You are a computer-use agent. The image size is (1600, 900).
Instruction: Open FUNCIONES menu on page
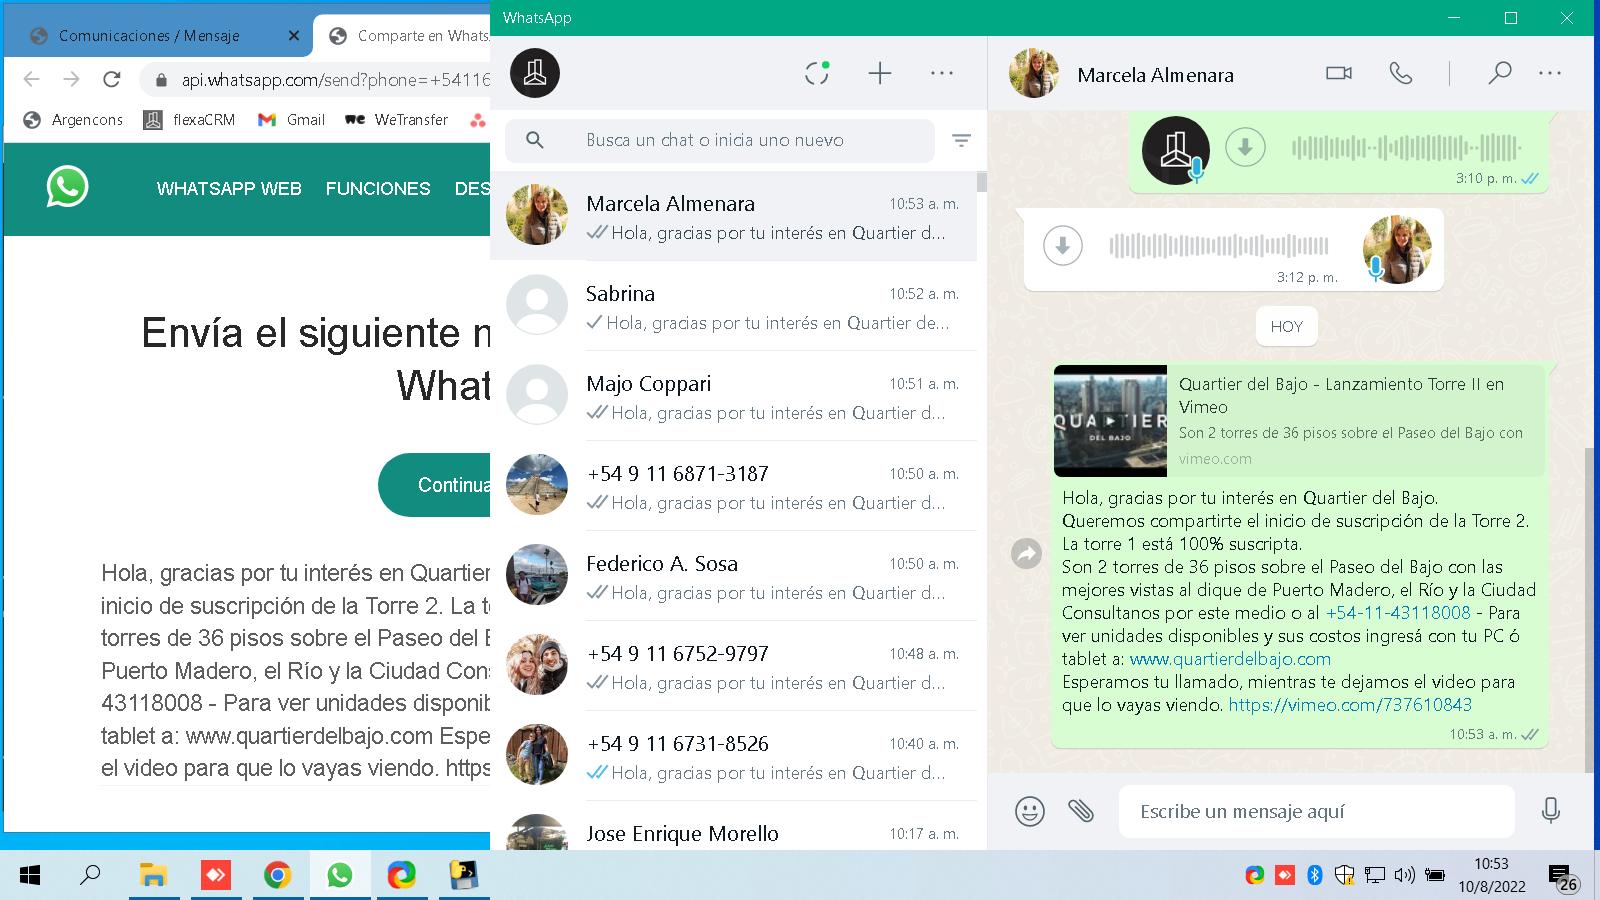pyautogui.click(x=378, y=188)
